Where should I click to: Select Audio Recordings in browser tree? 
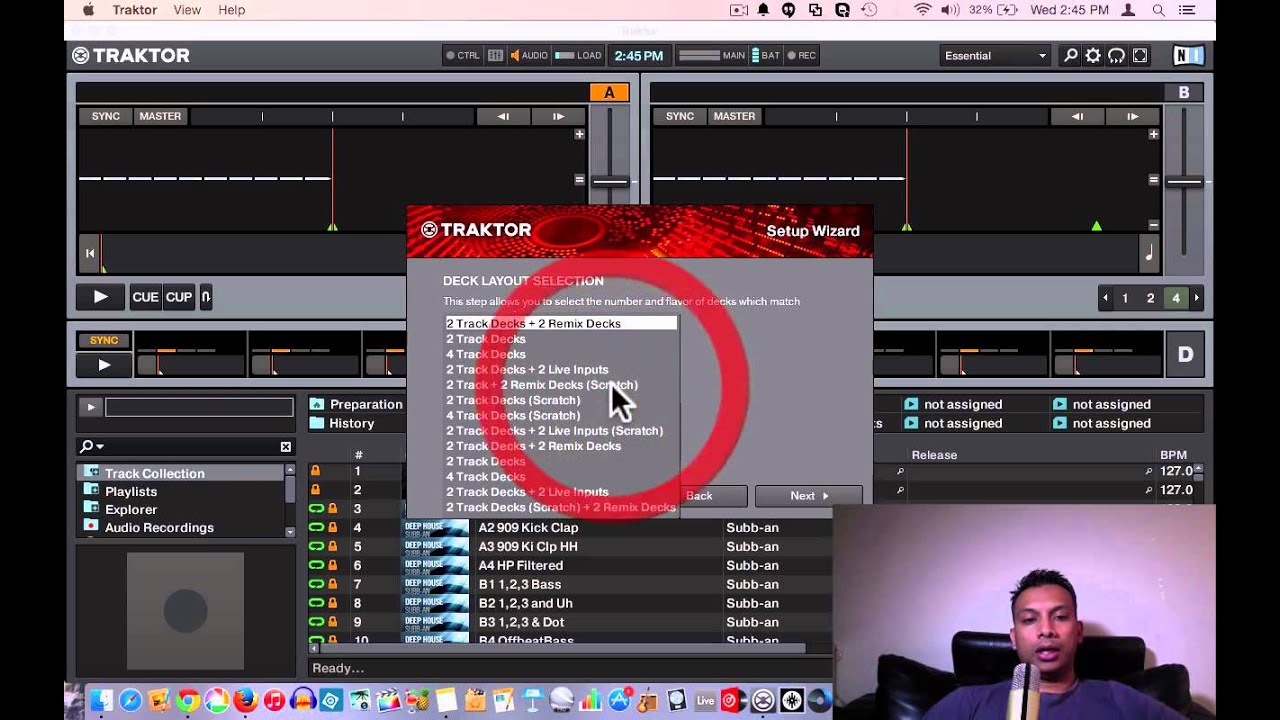click(x=159, y=528)
